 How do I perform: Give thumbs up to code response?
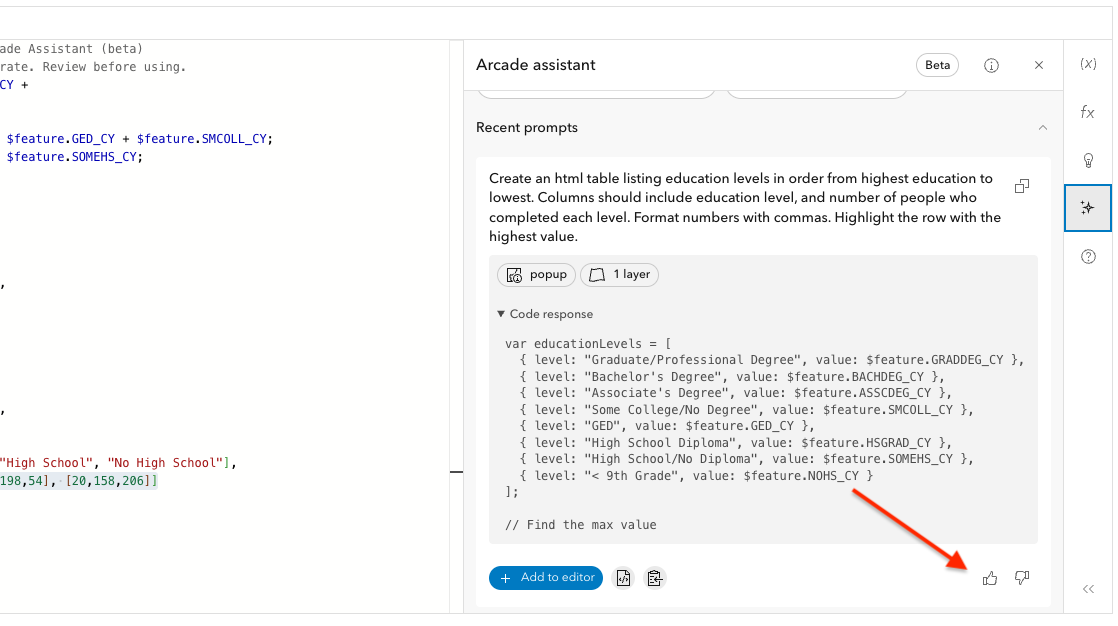click(990, 578)
